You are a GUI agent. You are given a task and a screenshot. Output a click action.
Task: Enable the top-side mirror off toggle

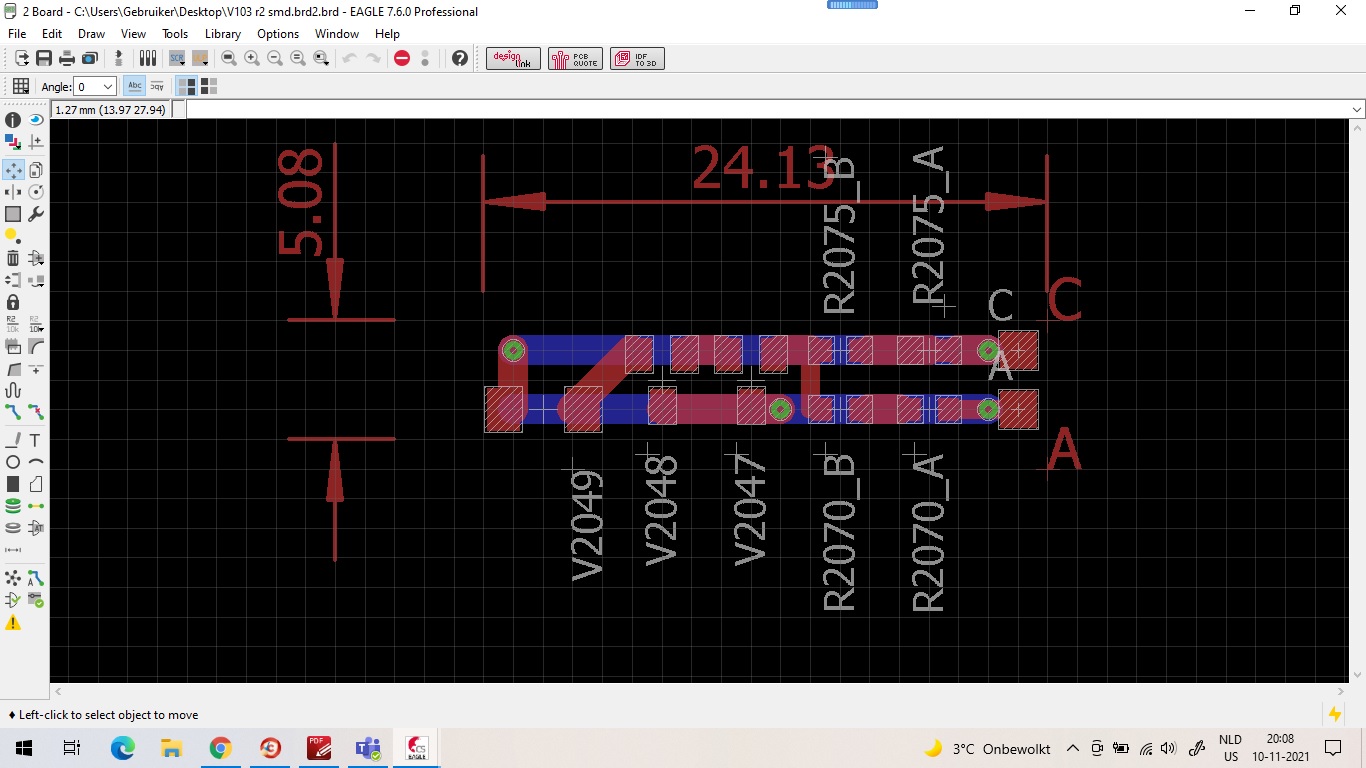[x=187, y=86]
